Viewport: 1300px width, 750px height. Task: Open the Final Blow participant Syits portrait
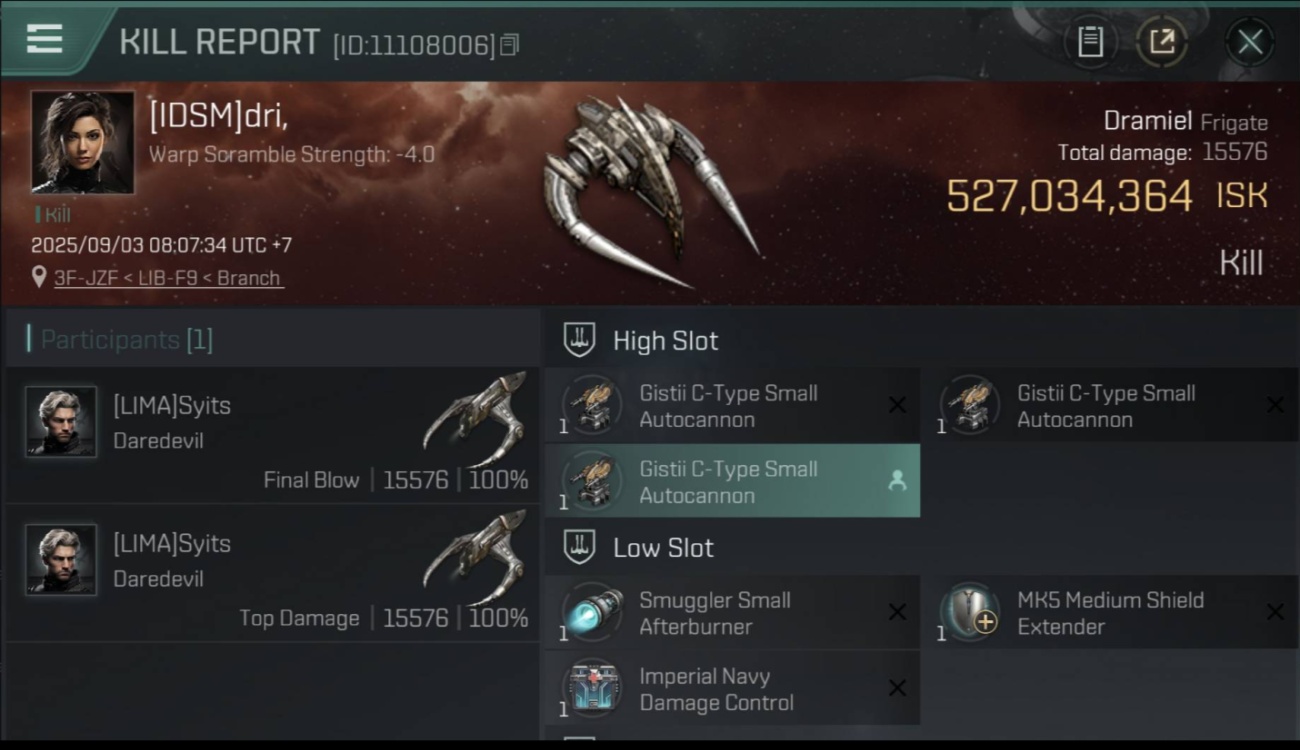coord(61,422)
